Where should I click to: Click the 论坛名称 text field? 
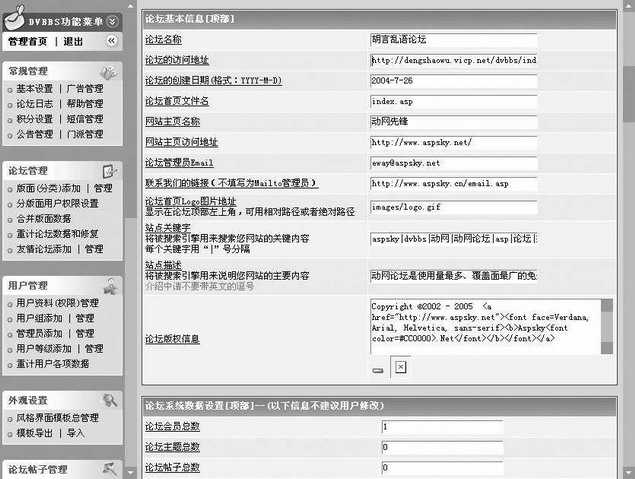coord(453,41)
